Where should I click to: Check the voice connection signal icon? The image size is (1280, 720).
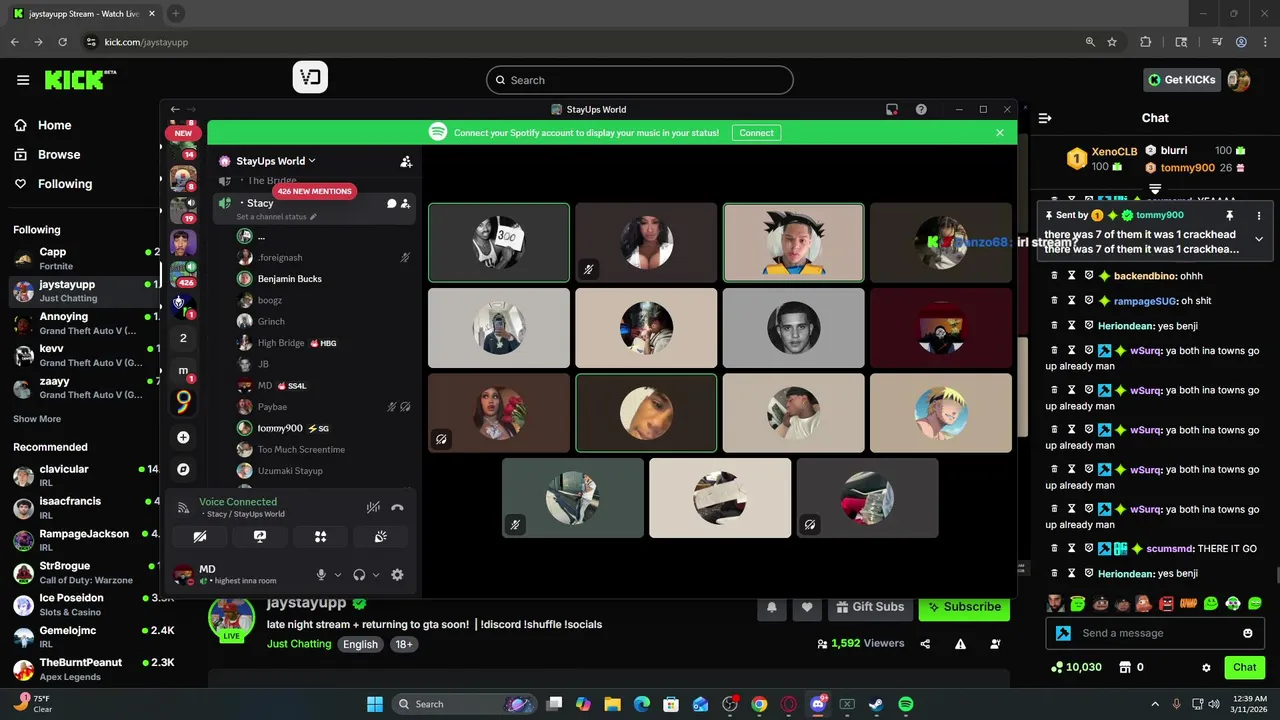click(x=183, y=507)
